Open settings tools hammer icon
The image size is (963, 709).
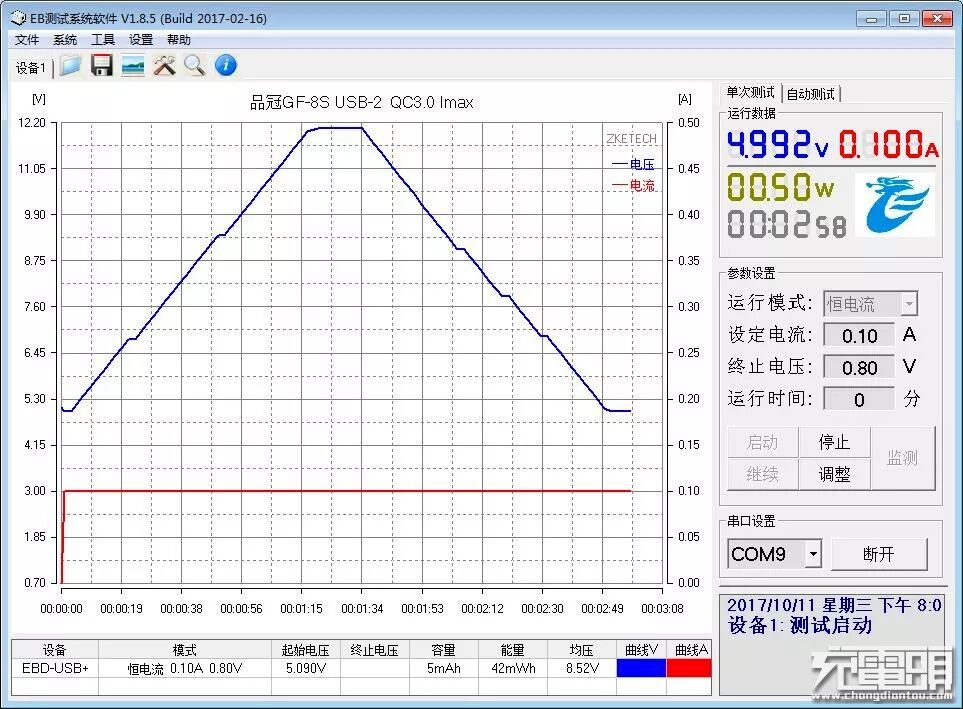pos(164,66)
